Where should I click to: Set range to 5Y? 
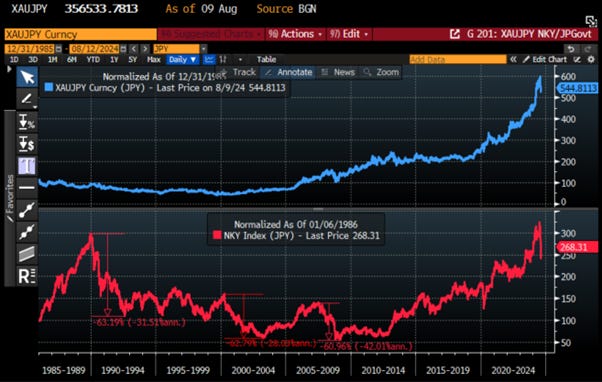click(132, 60)
